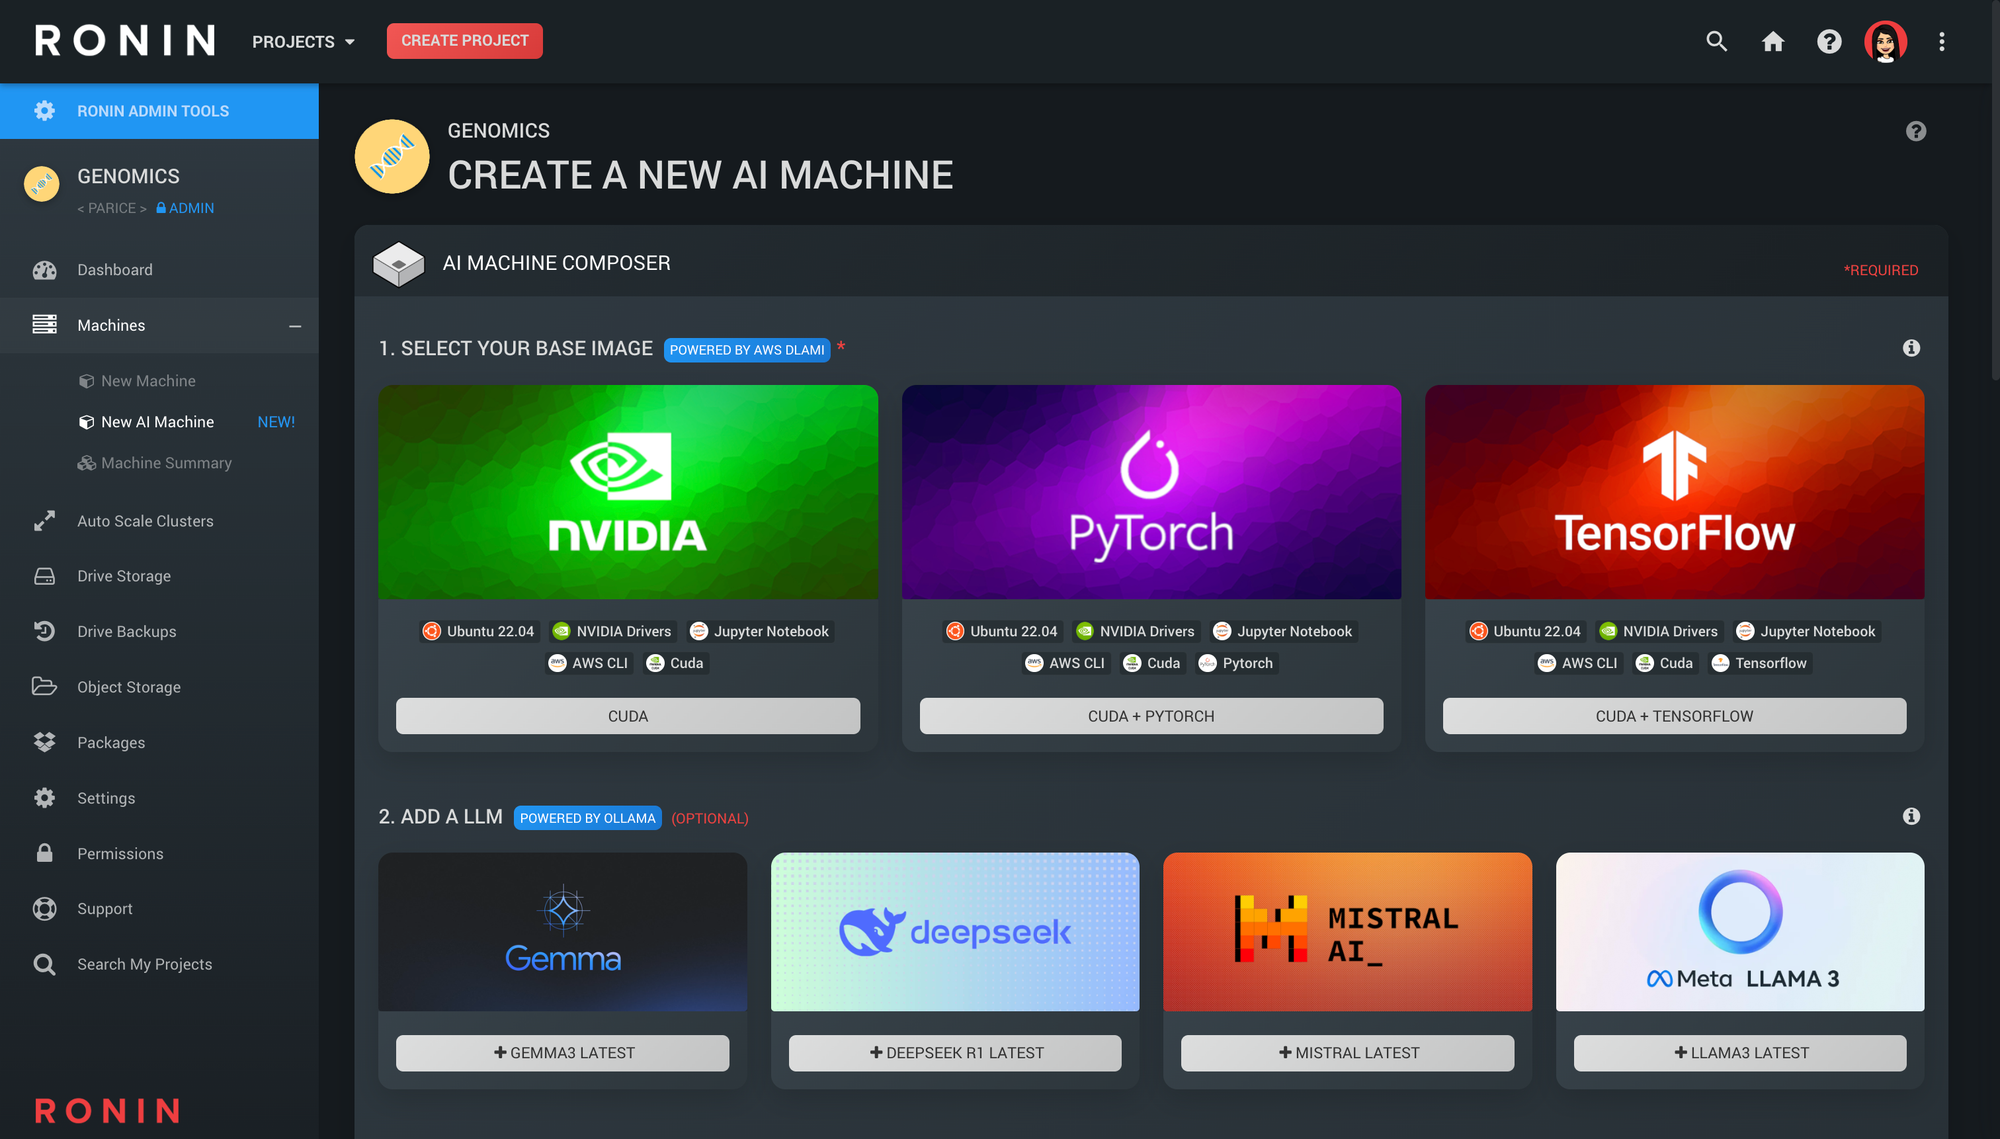Select the CUDA + TENSORFLOW base image
2000x1139 pixels.
coord(1673,715)
